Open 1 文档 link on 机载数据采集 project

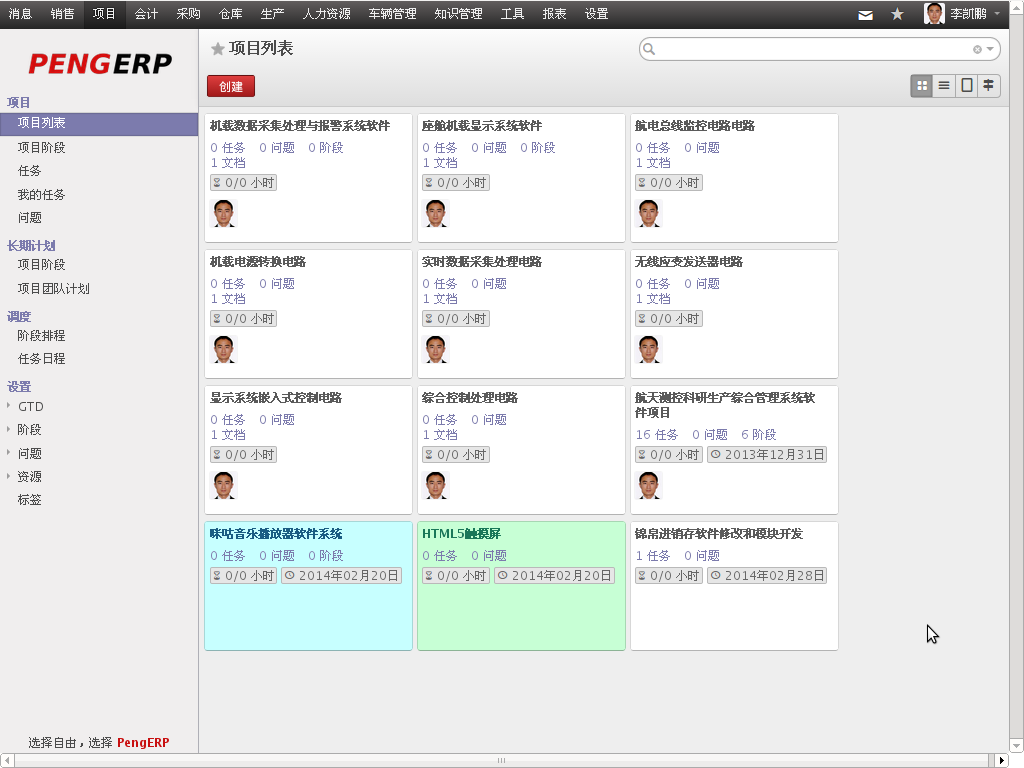227,162
